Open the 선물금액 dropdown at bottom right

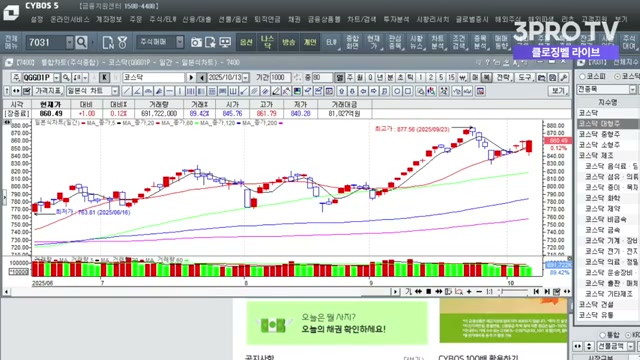[x=631, y=346]
